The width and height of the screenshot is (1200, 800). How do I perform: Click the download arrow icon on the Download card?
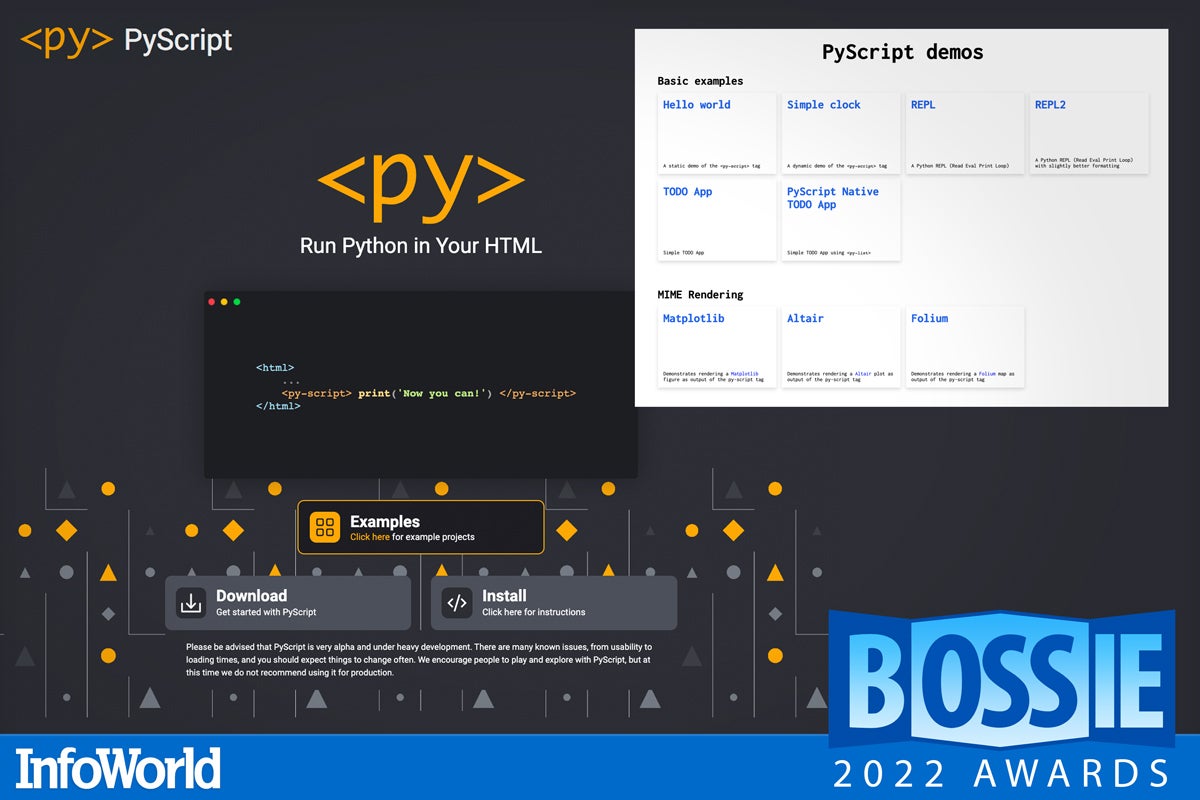[x=190, y=602]
